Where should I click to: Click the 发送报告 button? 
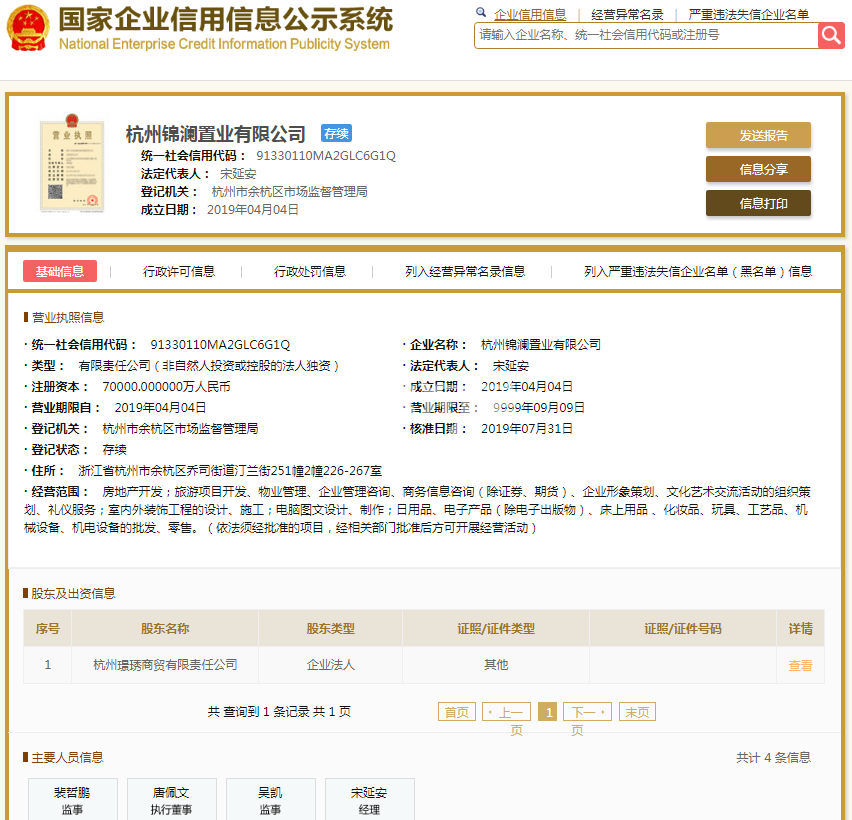coord(758,135)
